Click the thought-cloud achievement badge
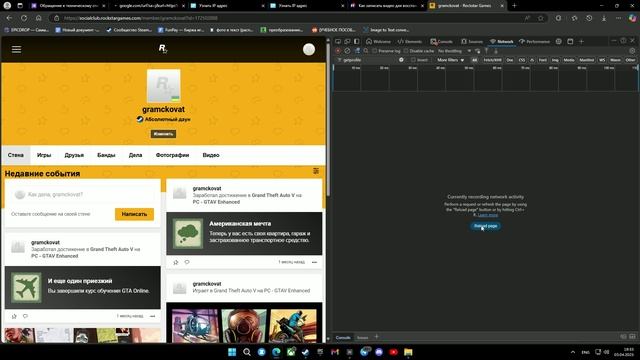The image size is (640, 360). coord(188,233)
